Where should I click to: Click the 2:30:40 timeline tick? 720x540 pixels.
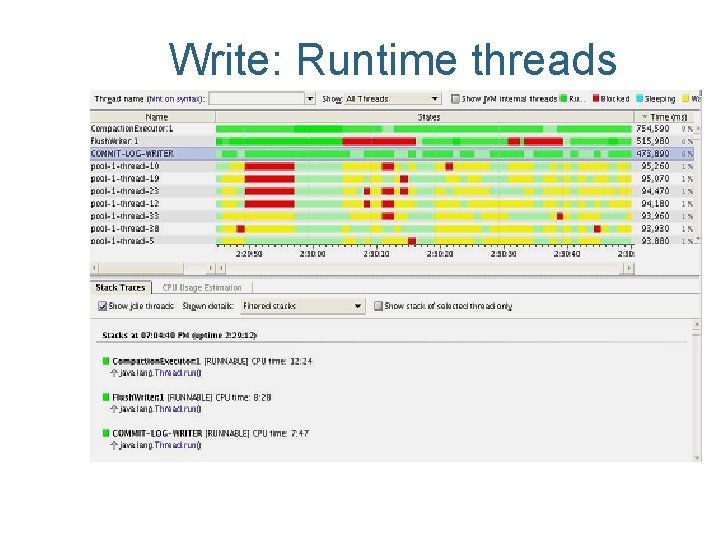567,253
